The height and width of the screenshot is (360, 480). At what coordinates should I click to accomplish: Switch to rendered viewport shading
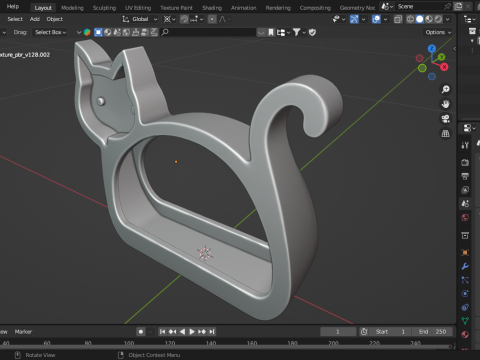[438, 19]
